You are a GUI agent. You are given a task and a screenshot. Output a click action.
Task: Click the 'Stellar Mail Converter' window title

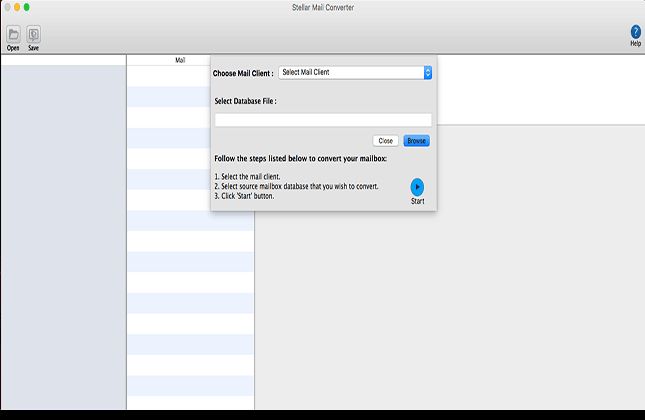pos(323,7)
